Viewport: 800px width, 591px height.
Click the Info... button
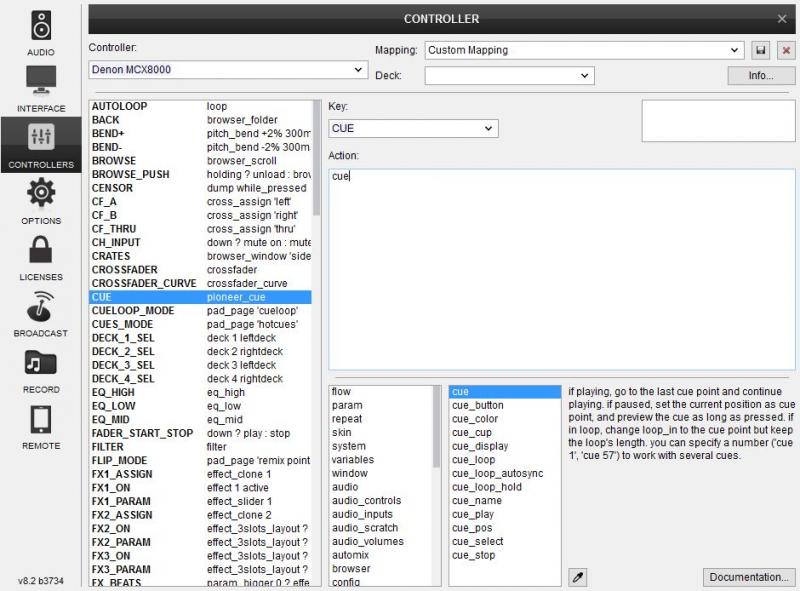click(761, 76)
